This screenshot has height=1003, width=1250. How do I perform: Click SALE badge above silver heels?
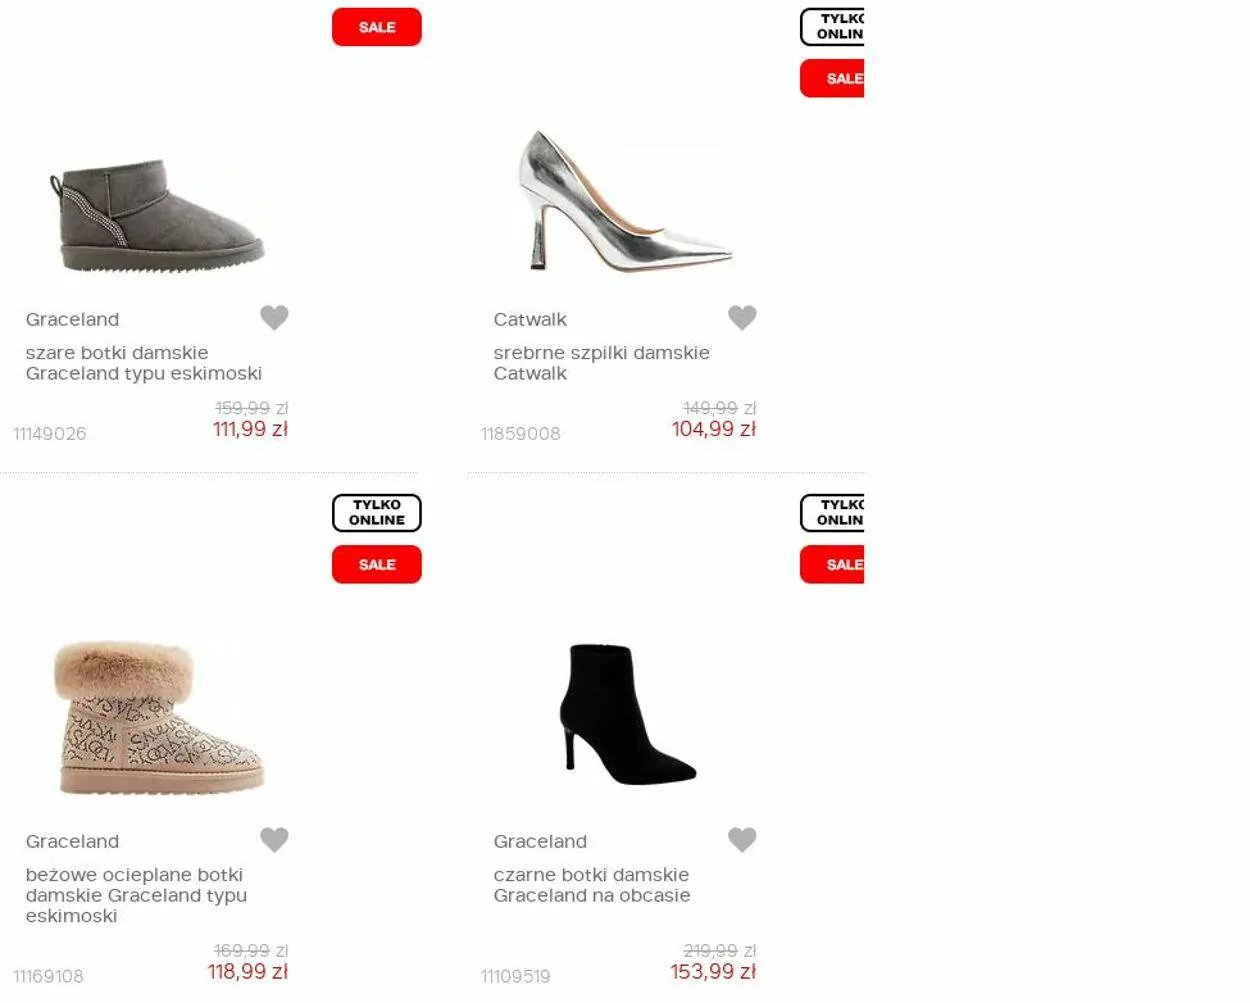[x=832, y=78]
